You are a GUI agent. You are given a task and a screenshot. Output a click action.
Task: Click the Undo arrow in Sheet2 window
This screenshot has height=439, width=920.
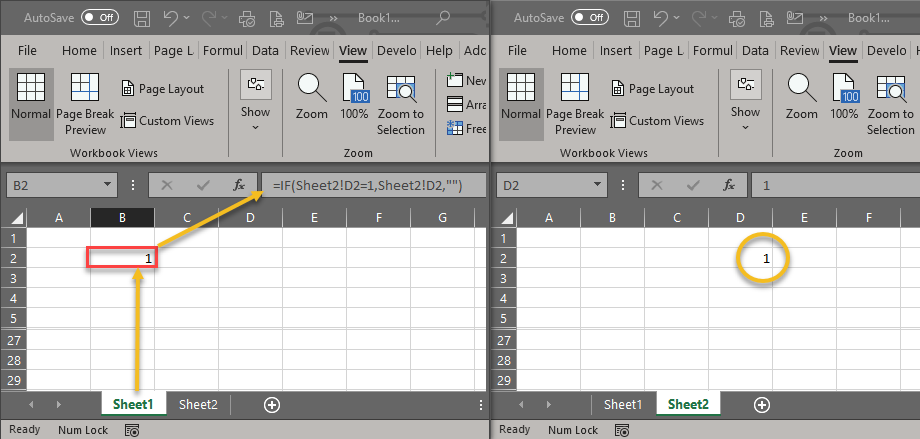(661, 18)
